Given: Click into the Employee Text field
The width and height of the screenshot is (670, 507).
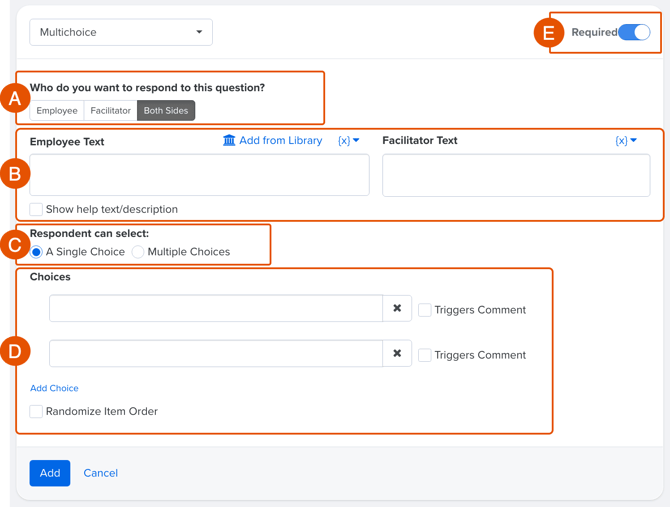Looking at the screenshot, I should [x=199, y=175].
